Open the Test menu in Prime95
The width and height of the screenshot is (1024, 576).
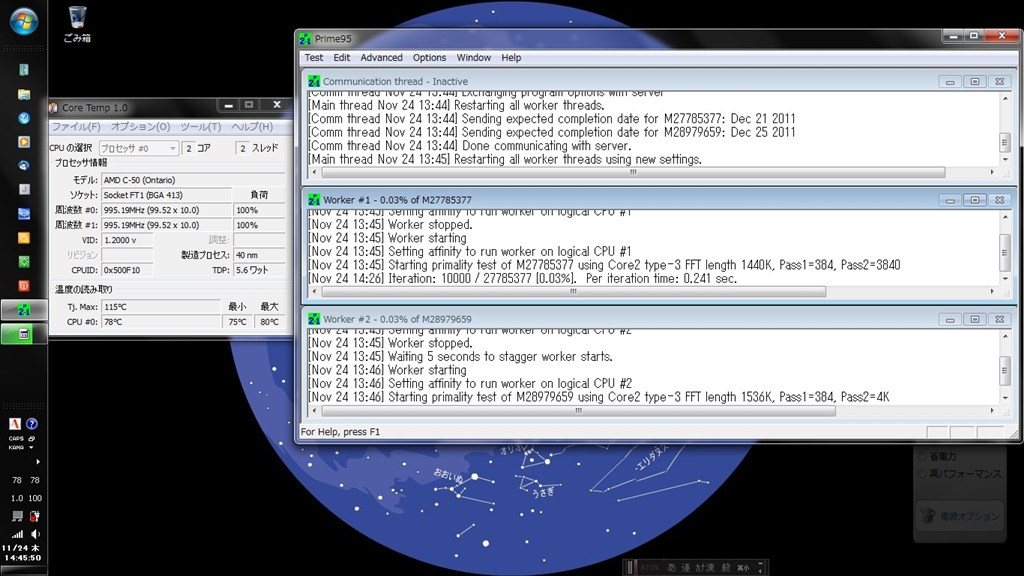[313, 57]
